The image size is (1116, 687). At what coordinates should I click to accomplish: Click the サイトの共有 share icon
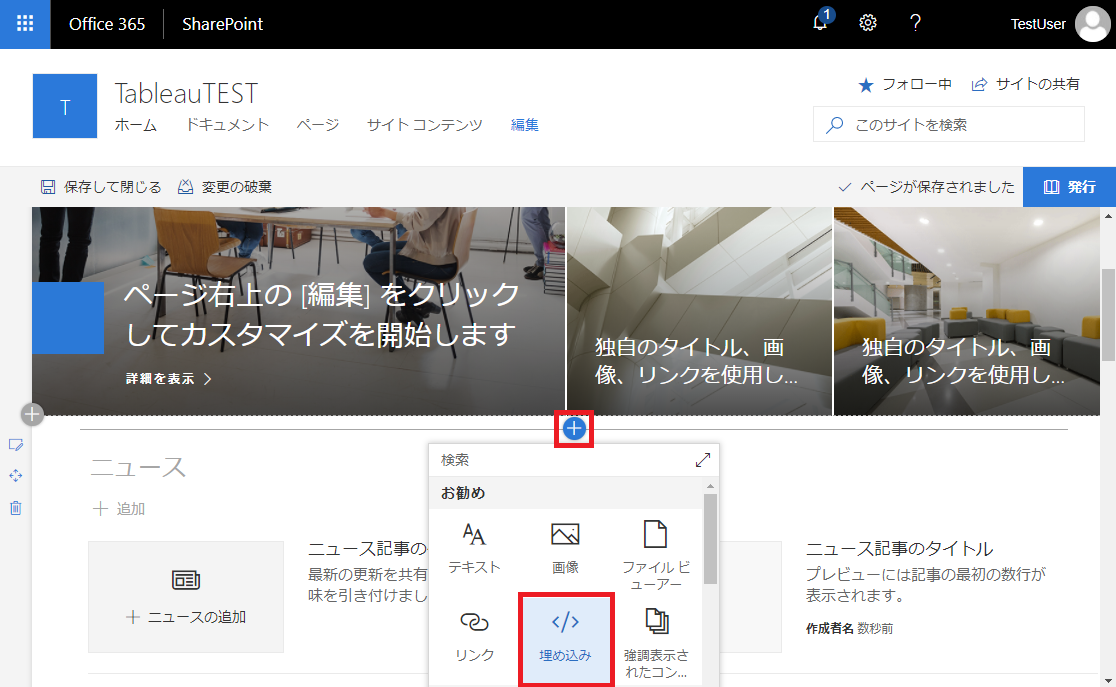(x=979, y=85)
